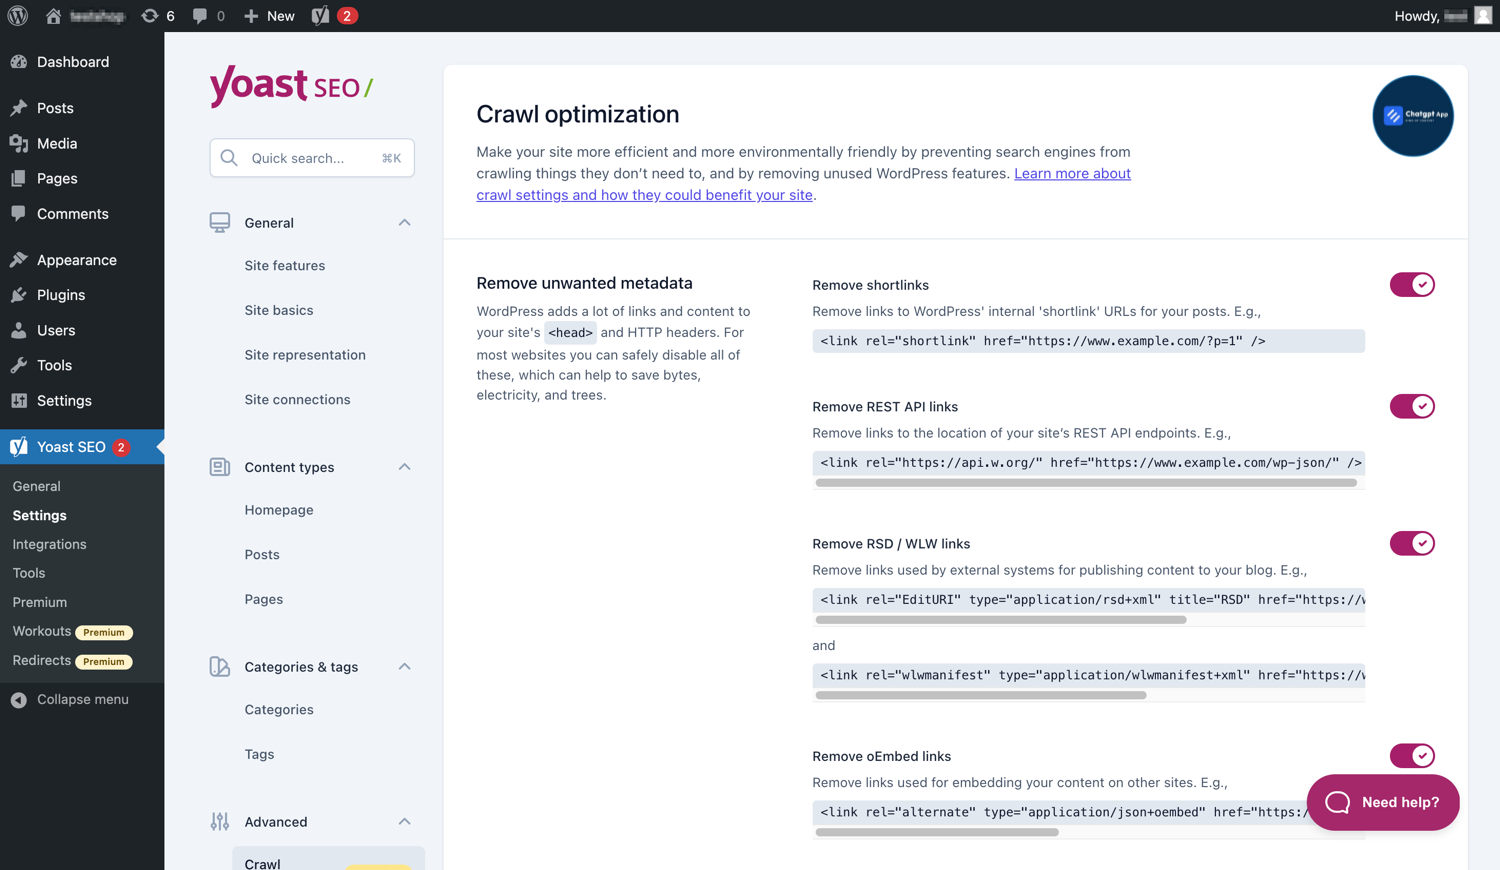The image size is (1500, 870).
Task: Click the EditURI code horizontal scrollbar
Action: click(1001, 620)
